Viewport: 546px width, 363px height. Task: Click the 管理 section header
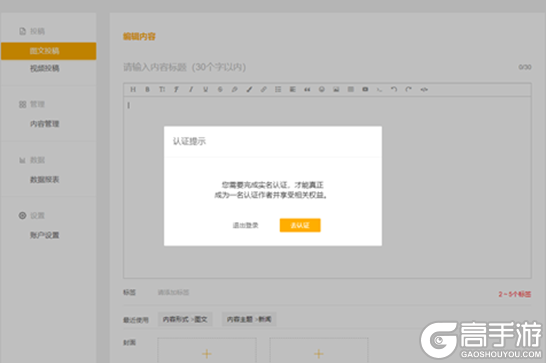point(32,104)
